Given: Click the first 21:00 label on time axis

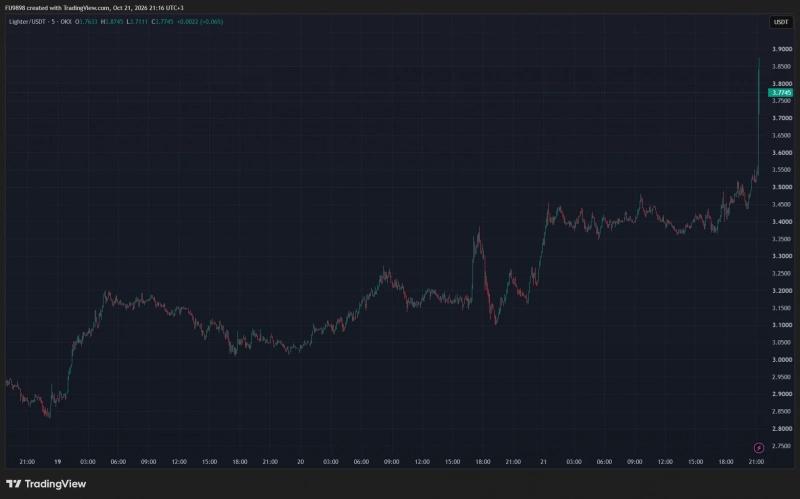Looking at the screenshot, I should 27,462.
